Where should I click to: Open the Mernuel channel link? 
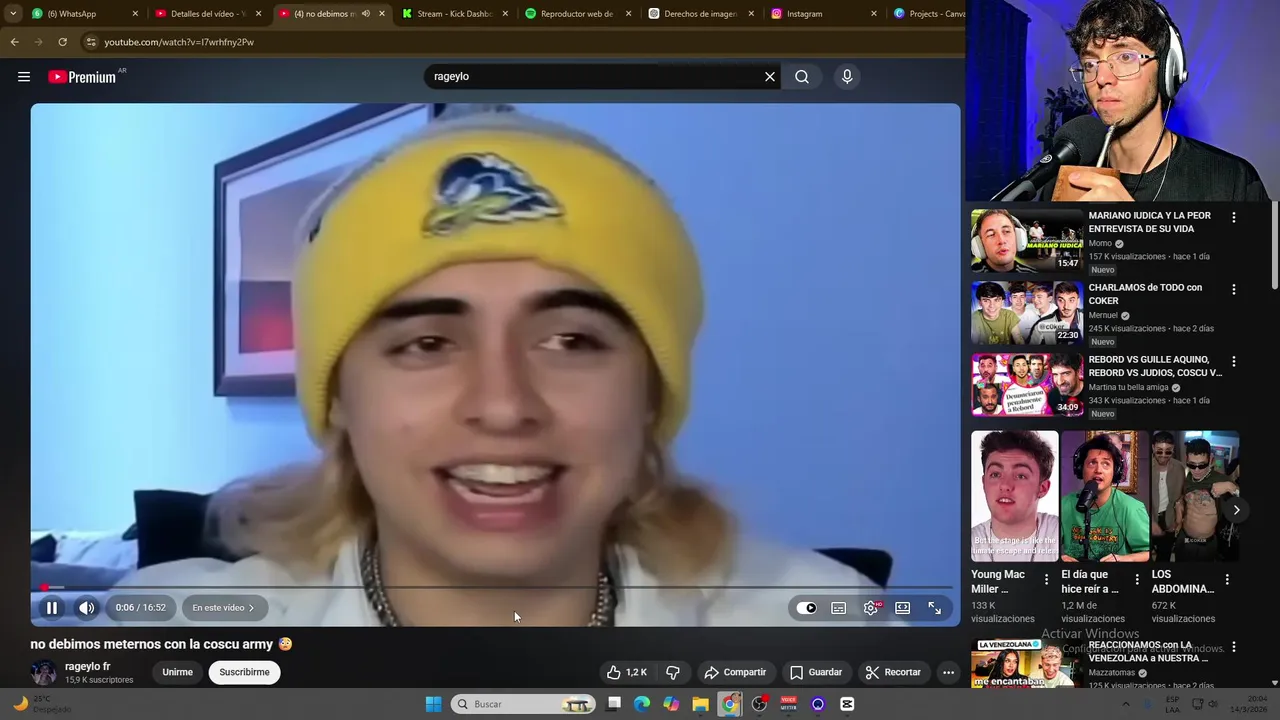[1103, 316]
